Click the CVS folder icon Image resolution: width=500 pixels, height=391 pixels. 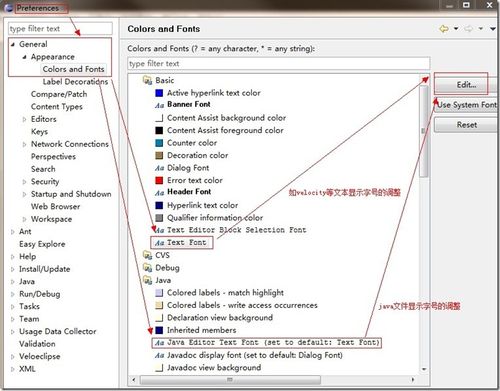click(x=147, y=255)
